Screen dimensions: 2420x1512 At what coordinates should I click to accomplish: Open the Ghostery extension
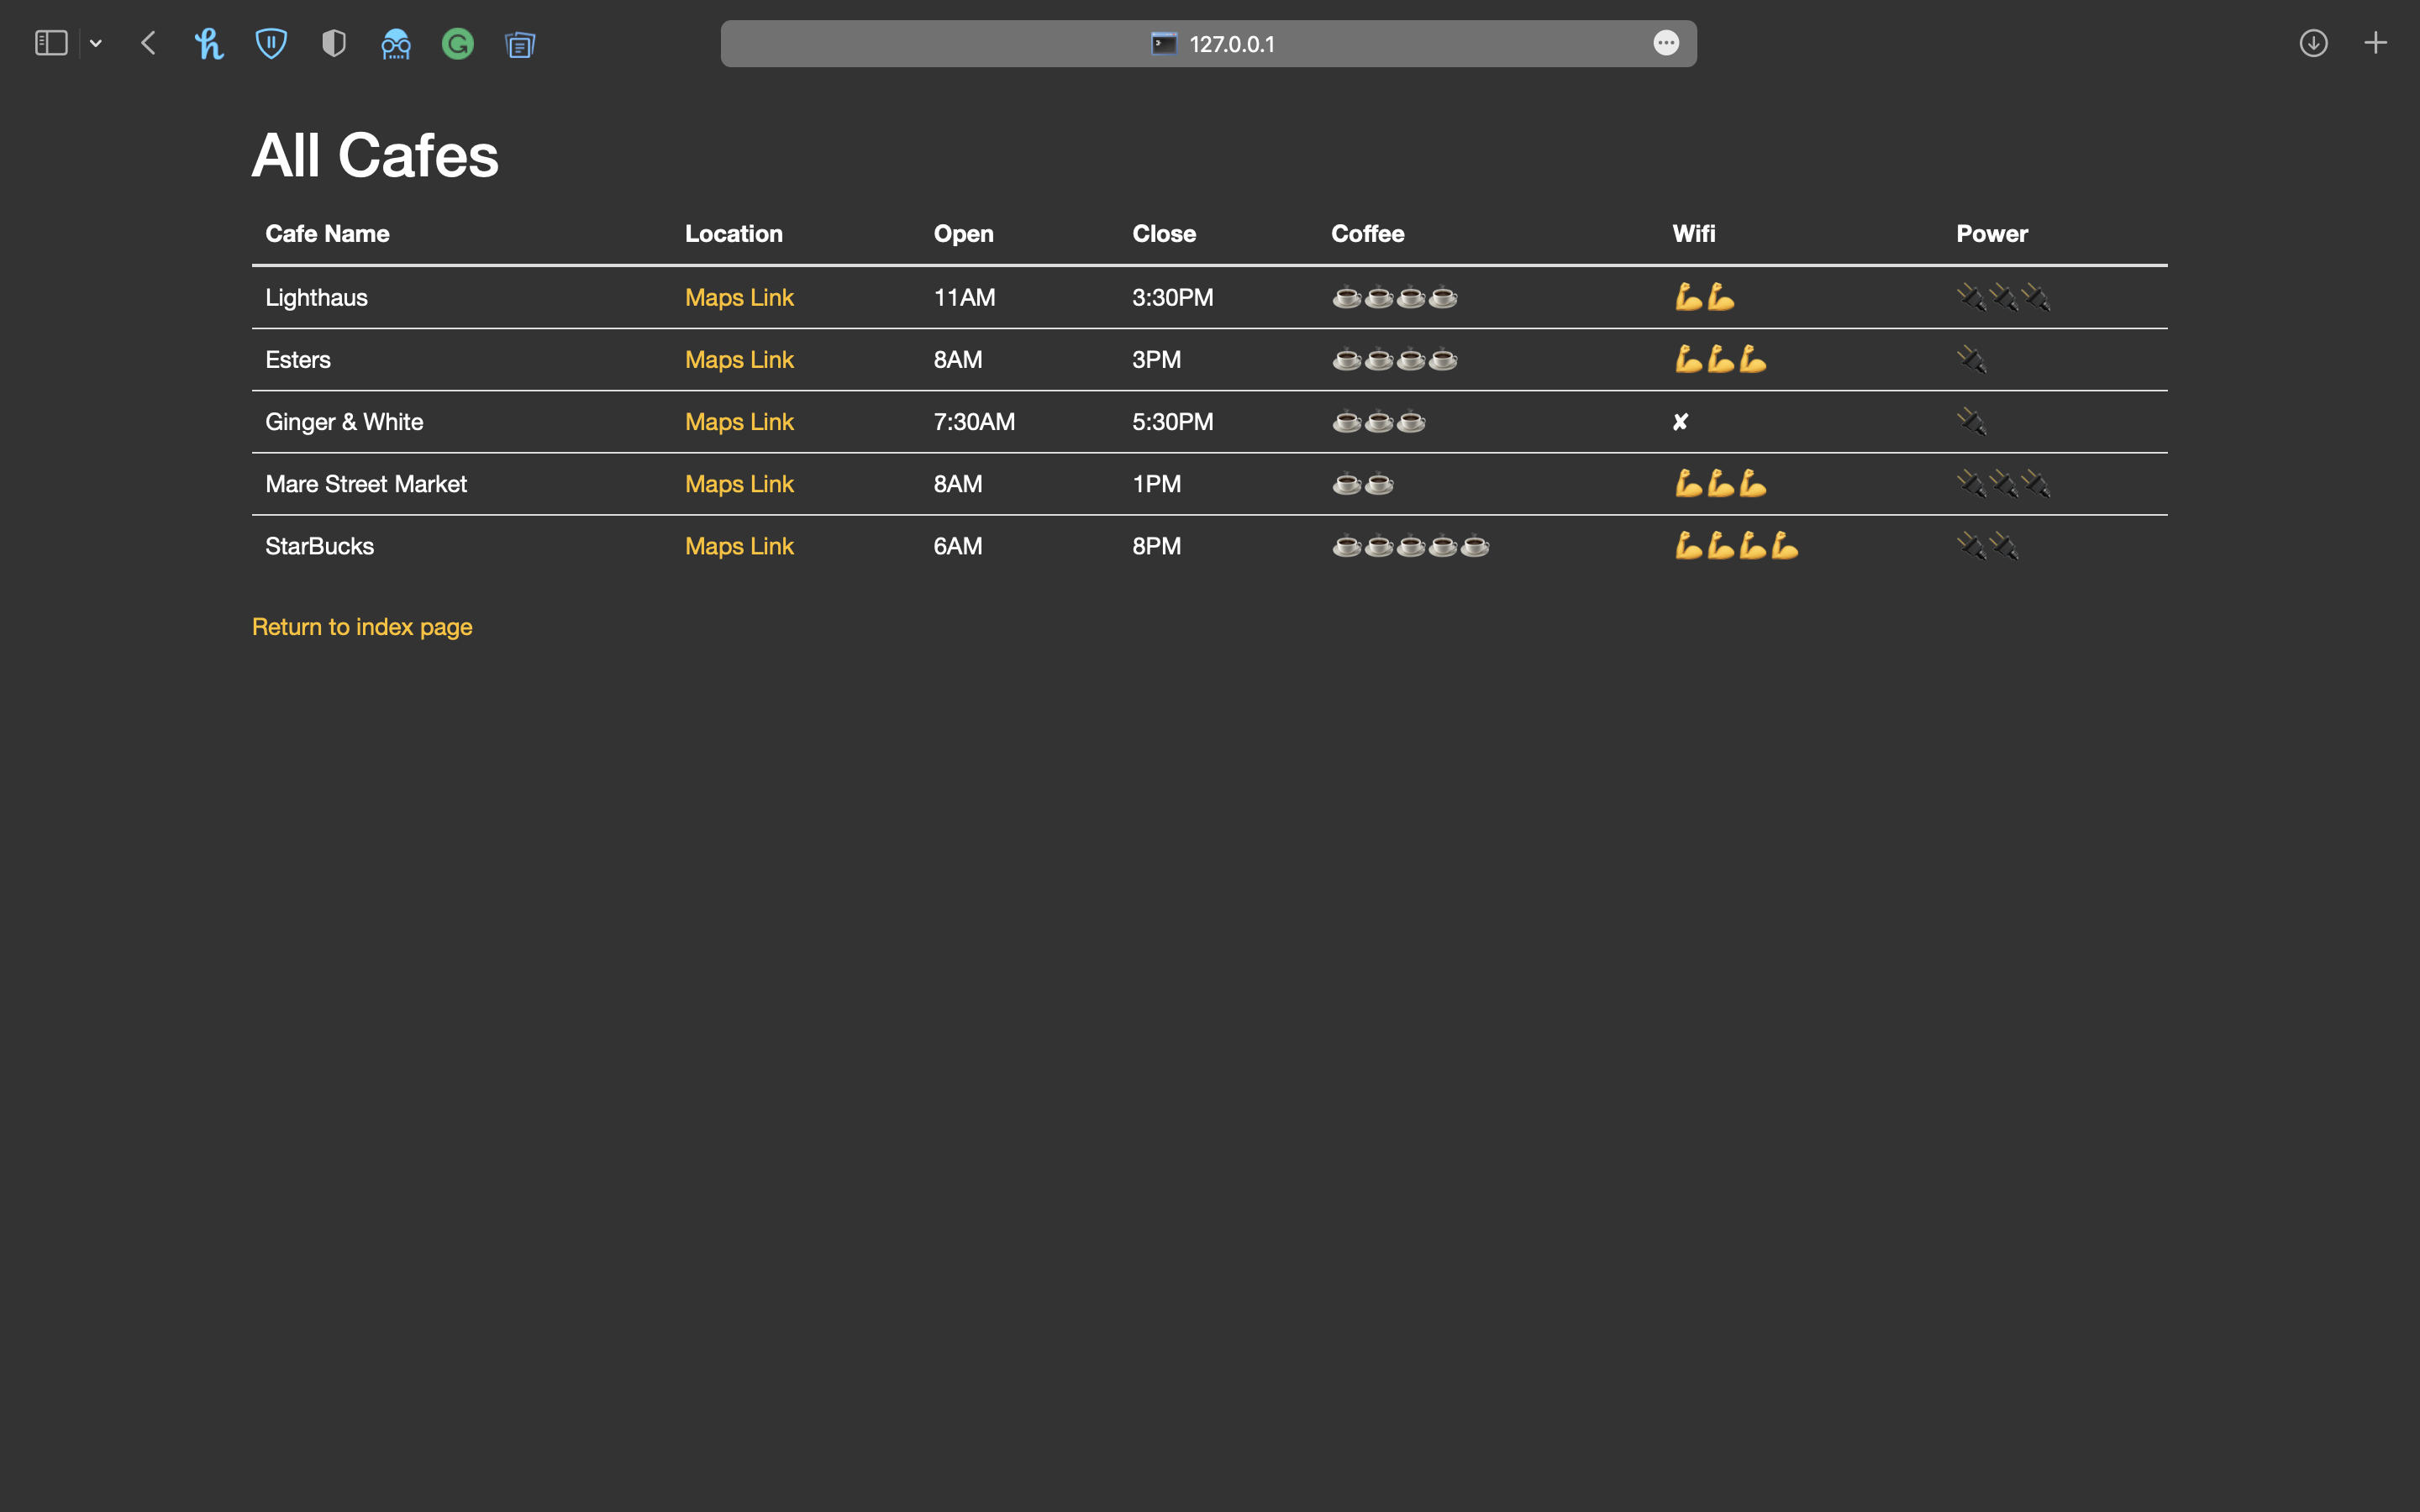point(396,43)
